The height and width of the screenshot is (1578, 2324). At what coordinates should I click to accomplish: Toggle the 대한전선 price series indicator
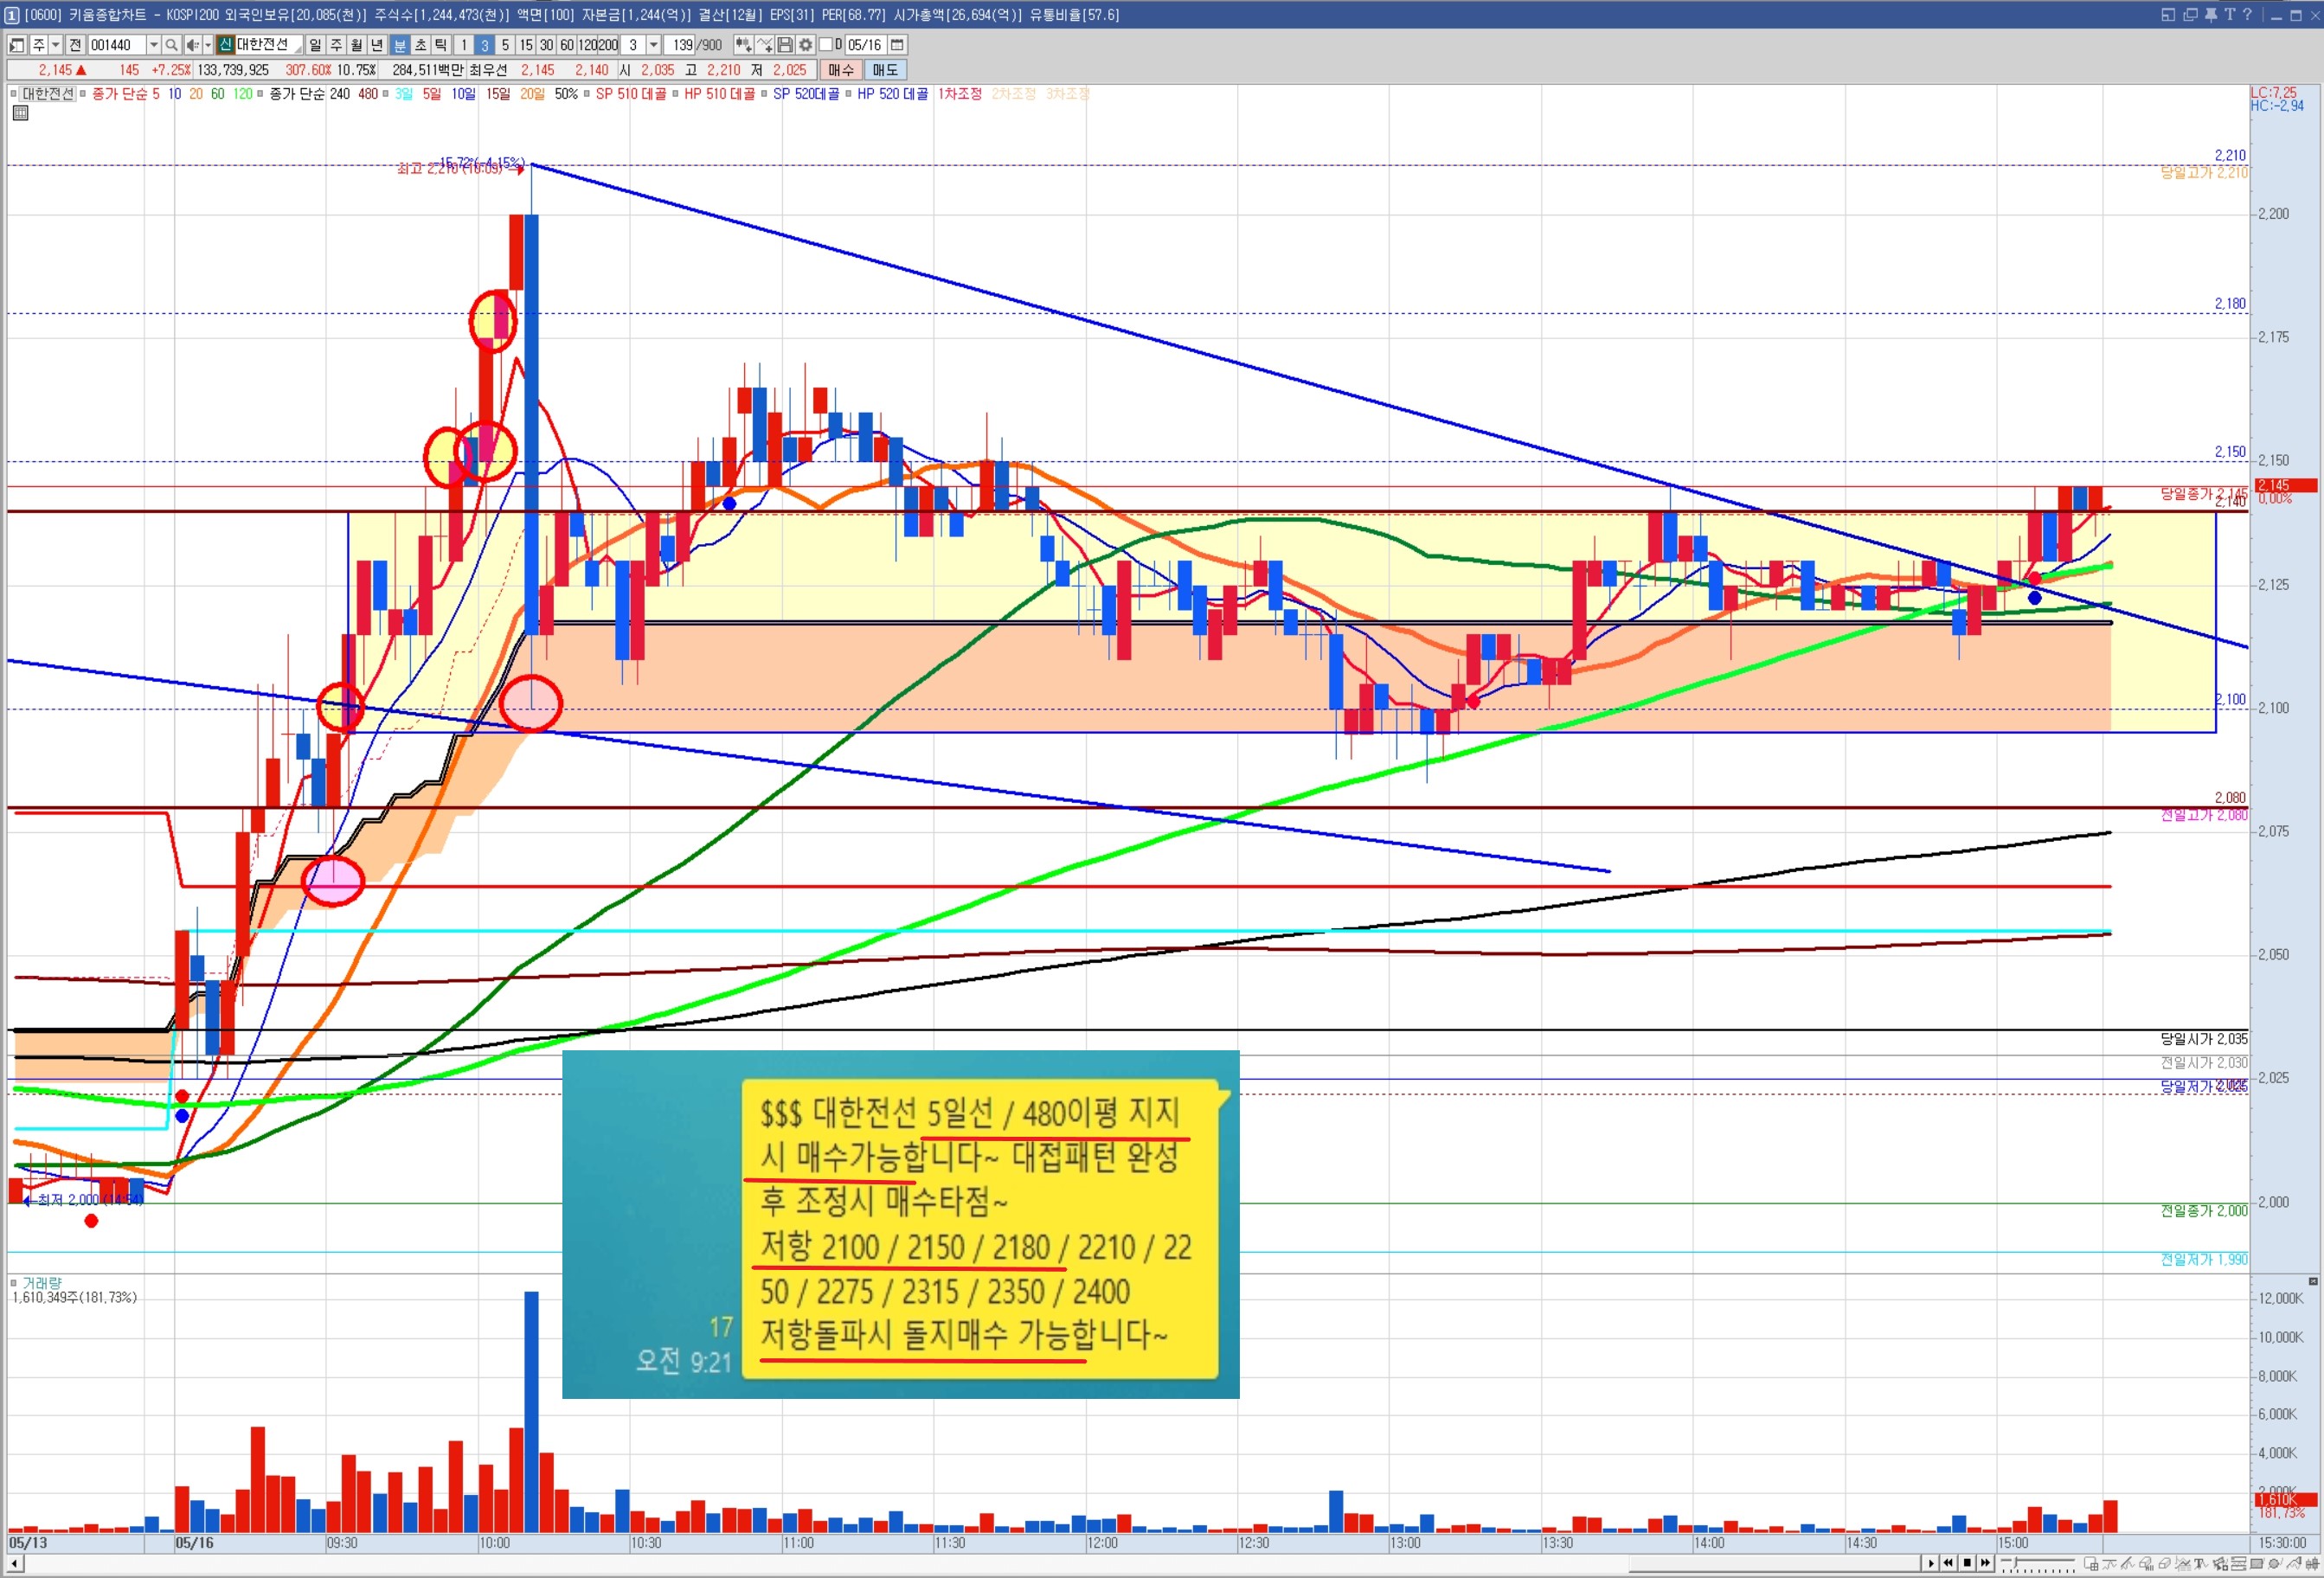point(47,94)
